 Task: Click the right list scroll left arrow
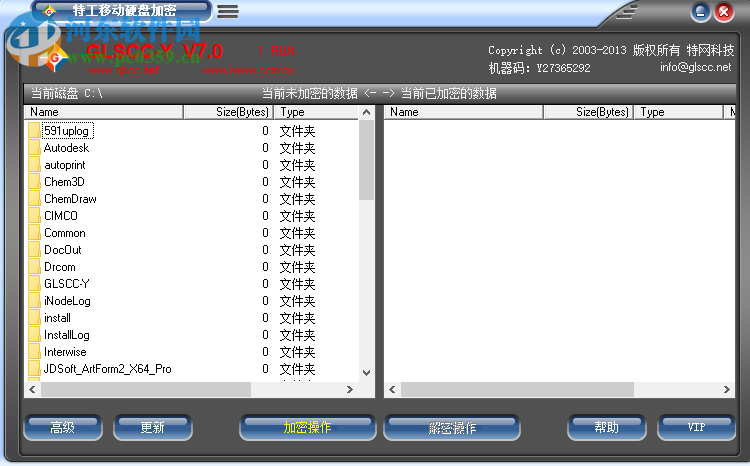tap(392, 389)
